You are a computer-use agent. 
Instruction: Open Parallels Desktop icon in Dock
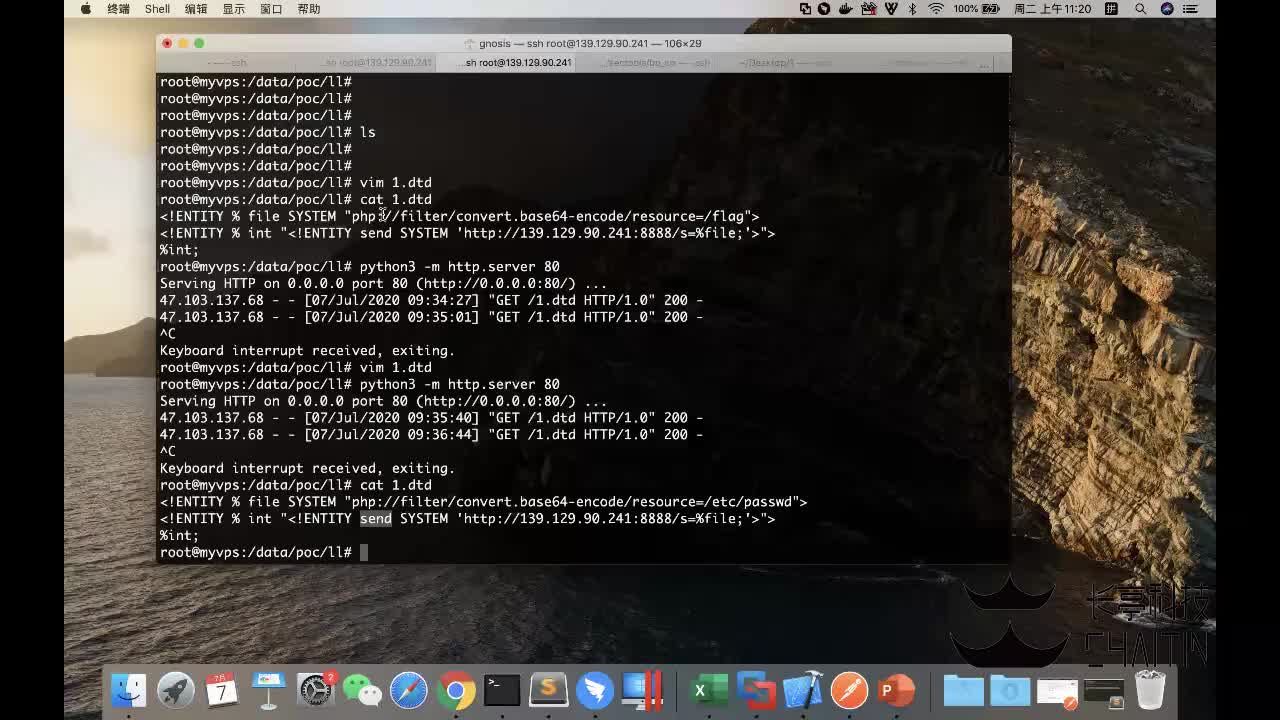click(x=642, y=690)
